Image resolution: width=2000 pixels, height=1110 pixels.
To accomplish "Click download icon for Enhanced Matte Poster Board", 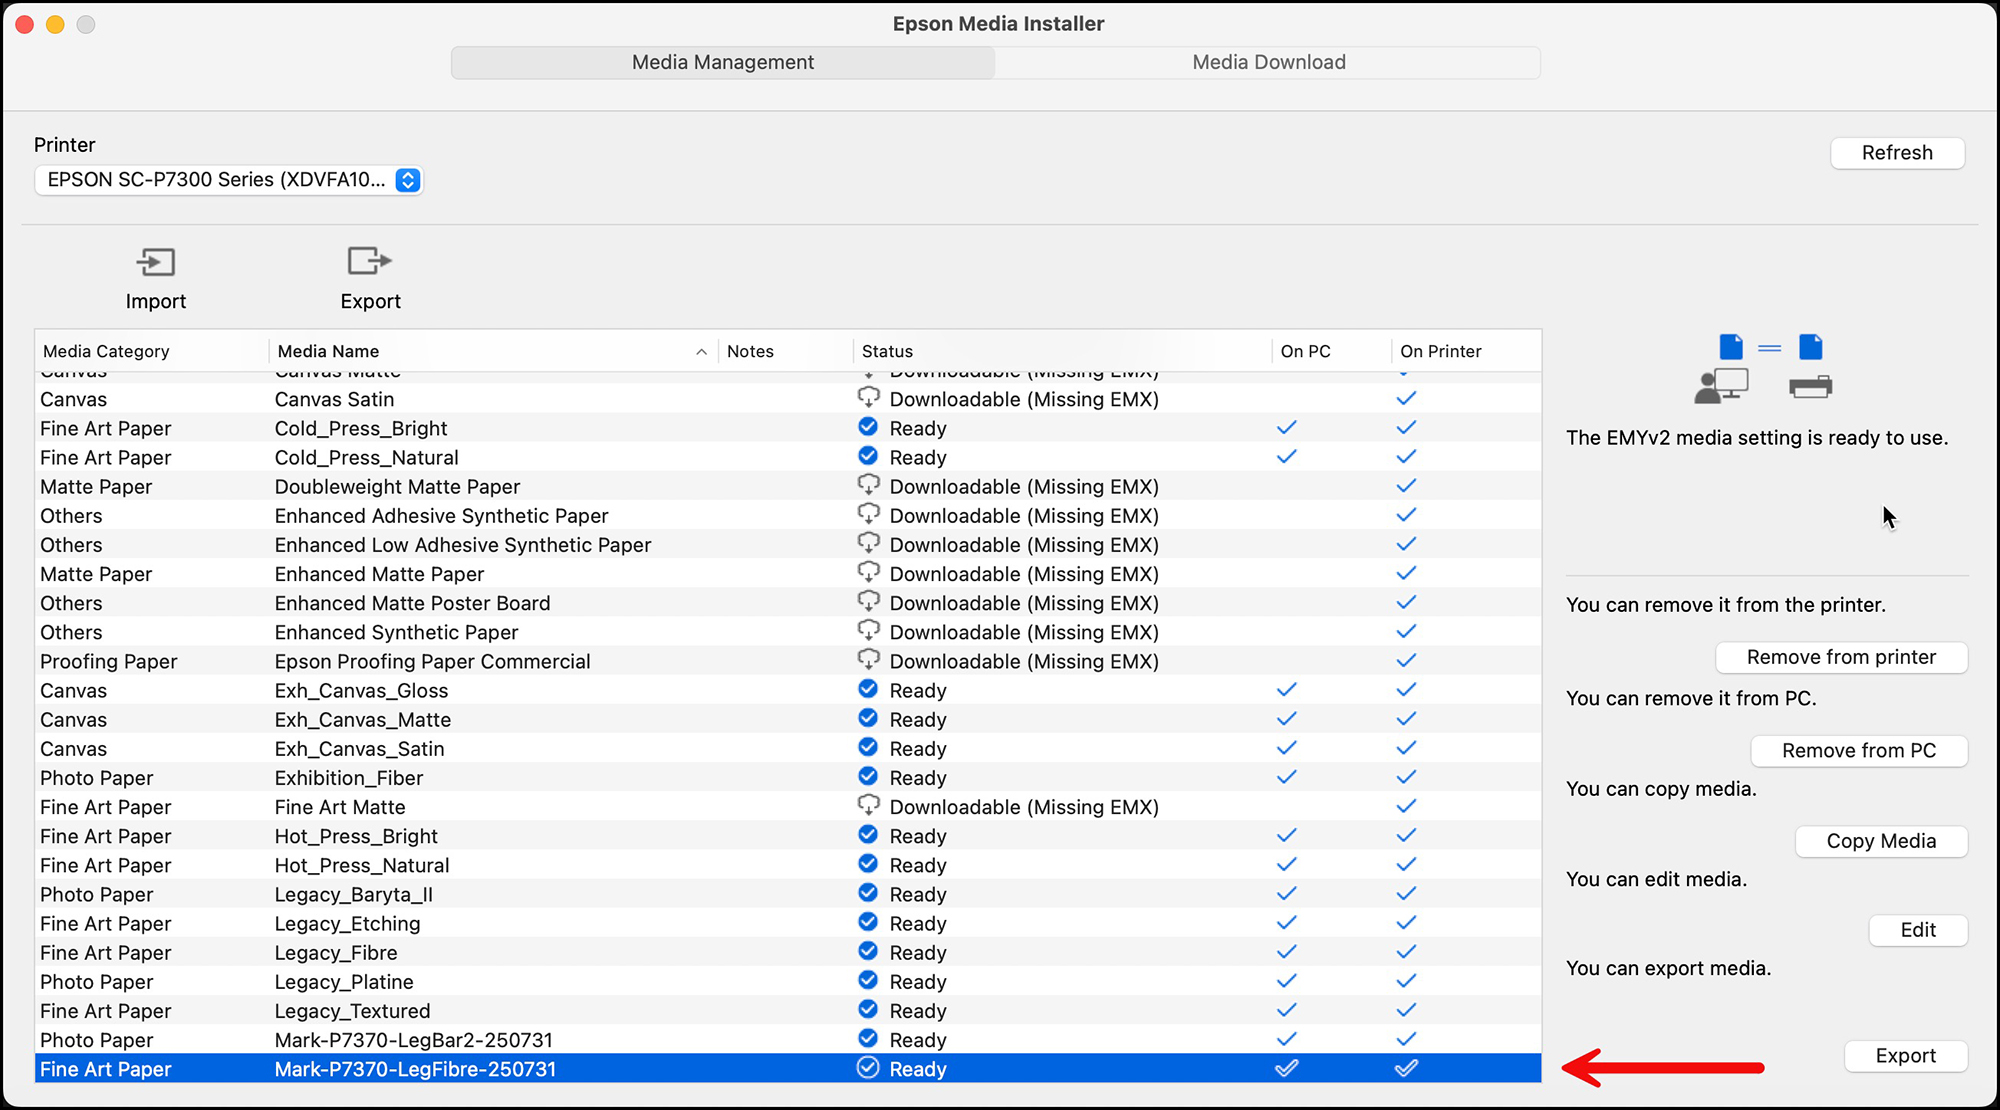I will point(868,601).
